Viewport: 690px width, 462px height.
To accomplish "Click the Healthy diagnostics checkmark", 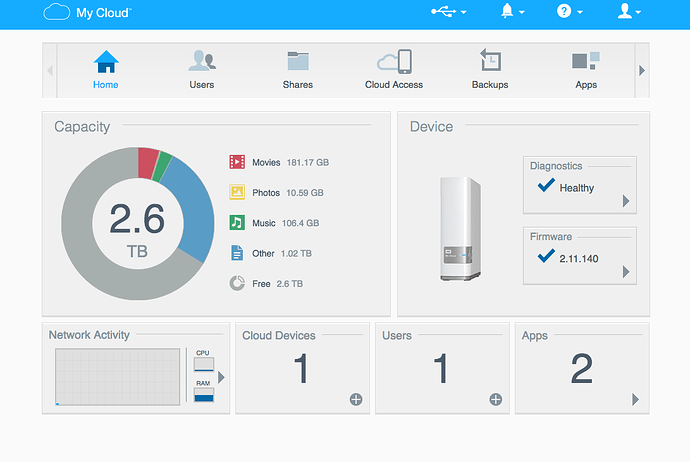I will (x=546, y=185).
